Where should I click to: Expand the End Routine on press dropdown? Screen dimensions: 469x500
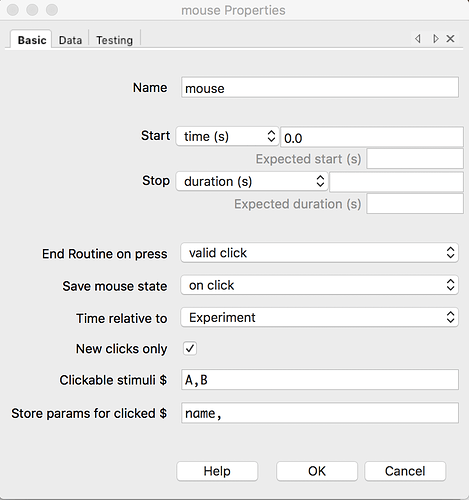tap(319, 253)
